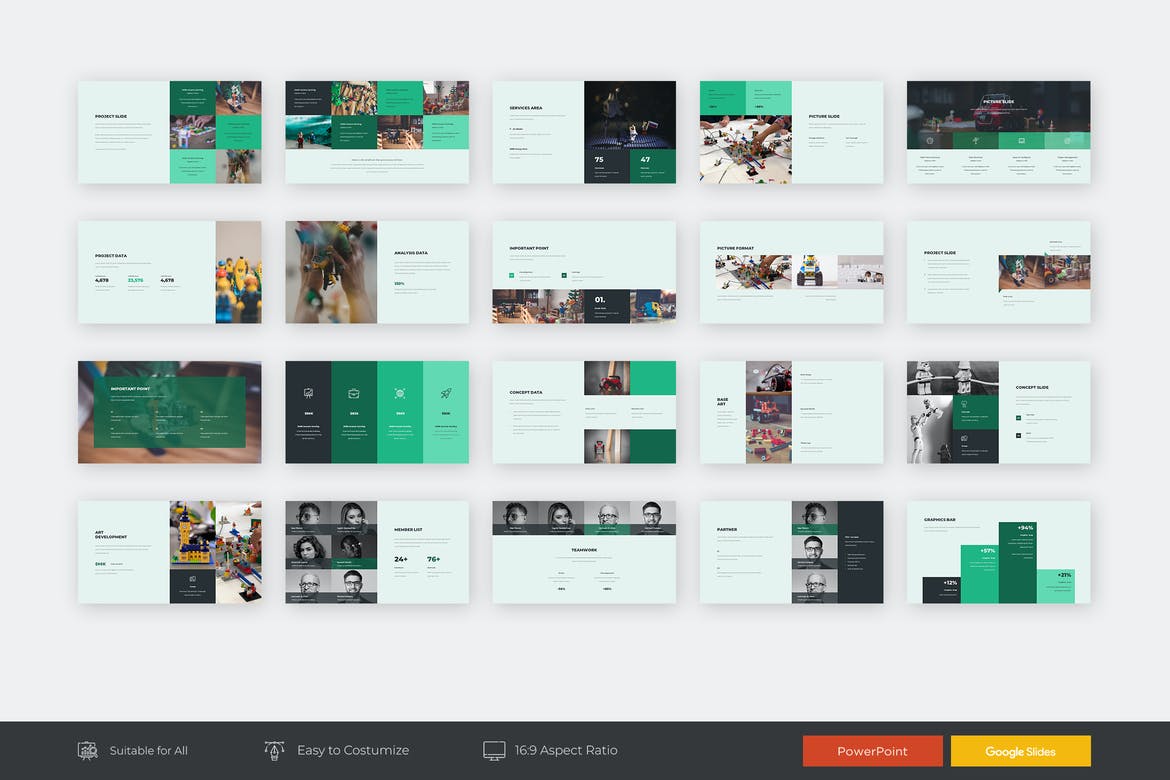The width and height of the screenshot is (1170, 780).
Task: Click the 16:9 Aspect Ratio label
Action: [566, 750]
